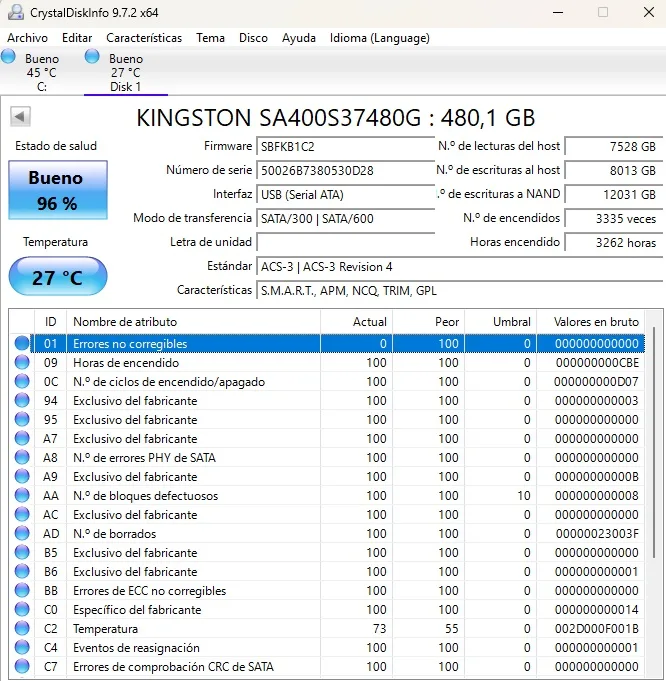Open the Ayuda menu
The height and width of the screenshot is (681, 666).
[299, 38]
